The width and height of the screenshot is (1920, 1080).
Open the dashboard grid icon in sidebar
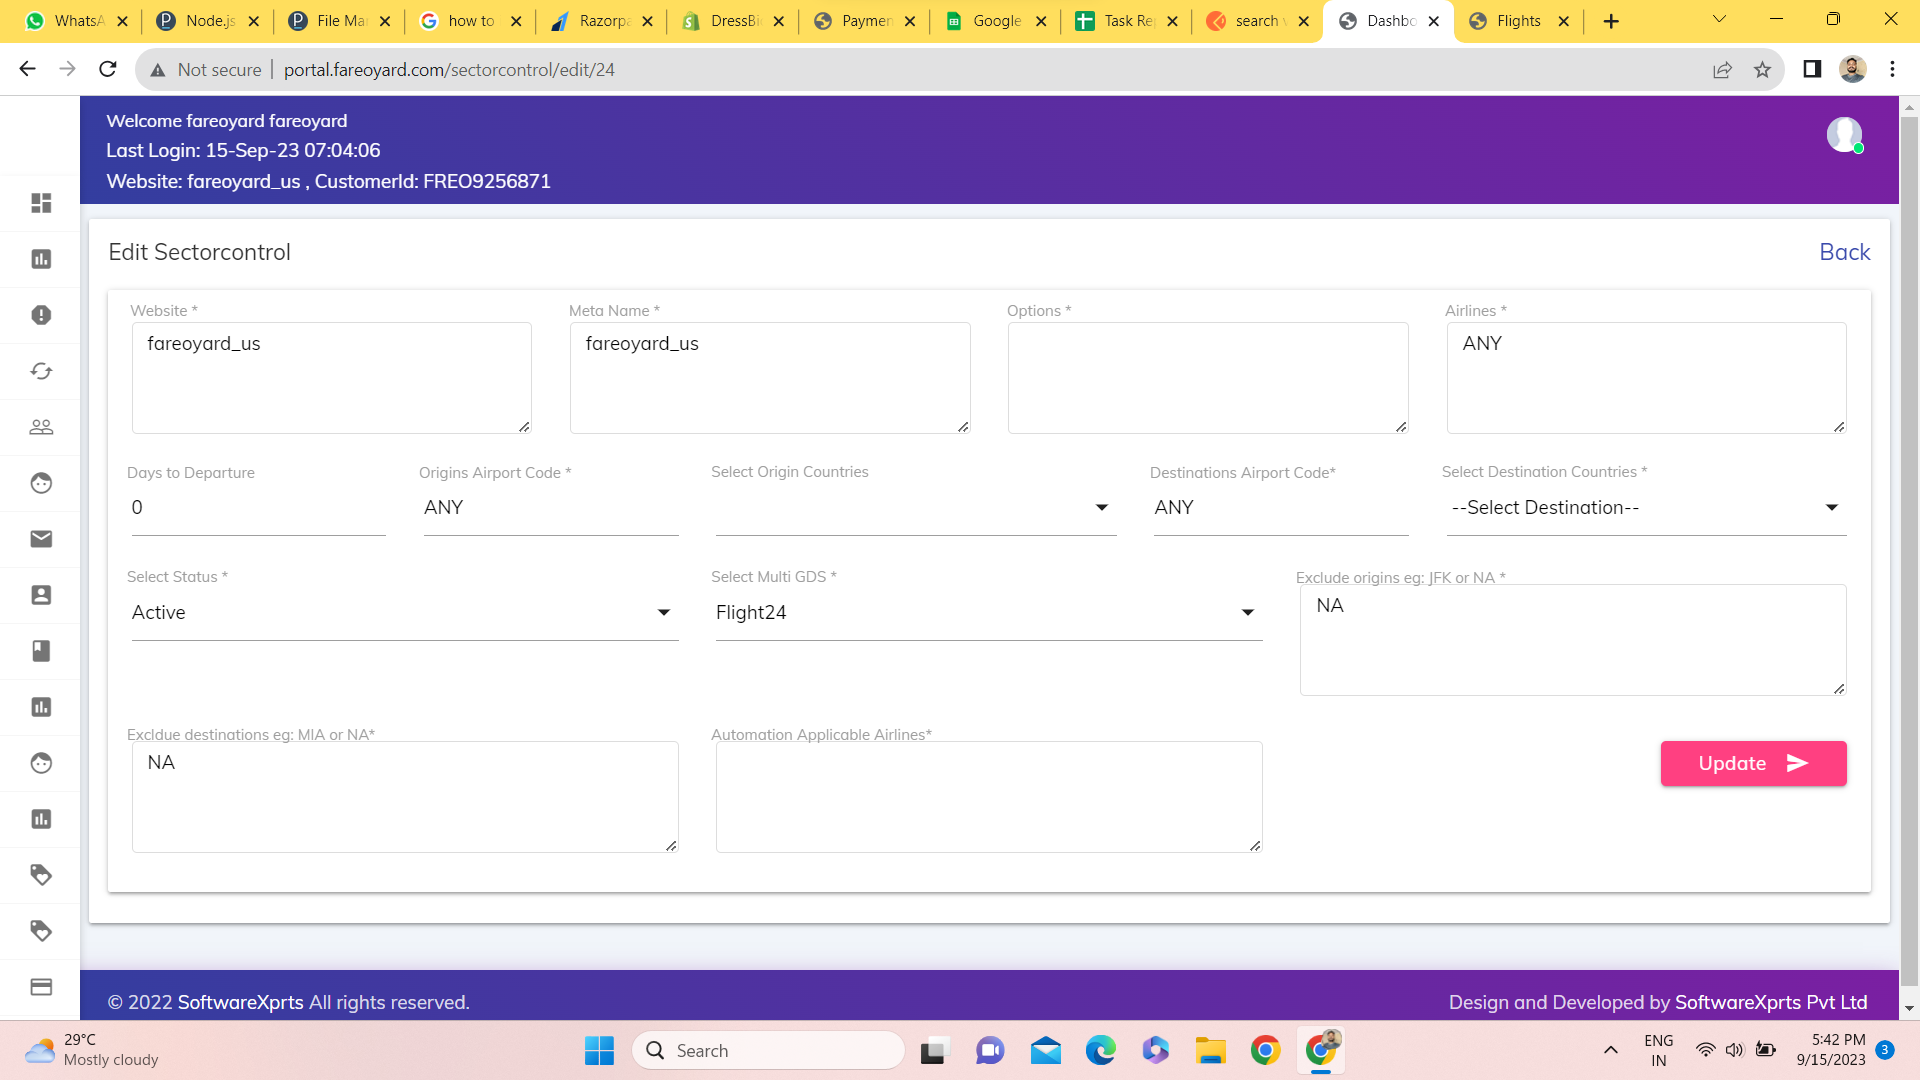pyautogui.click(x=41, y=203)
